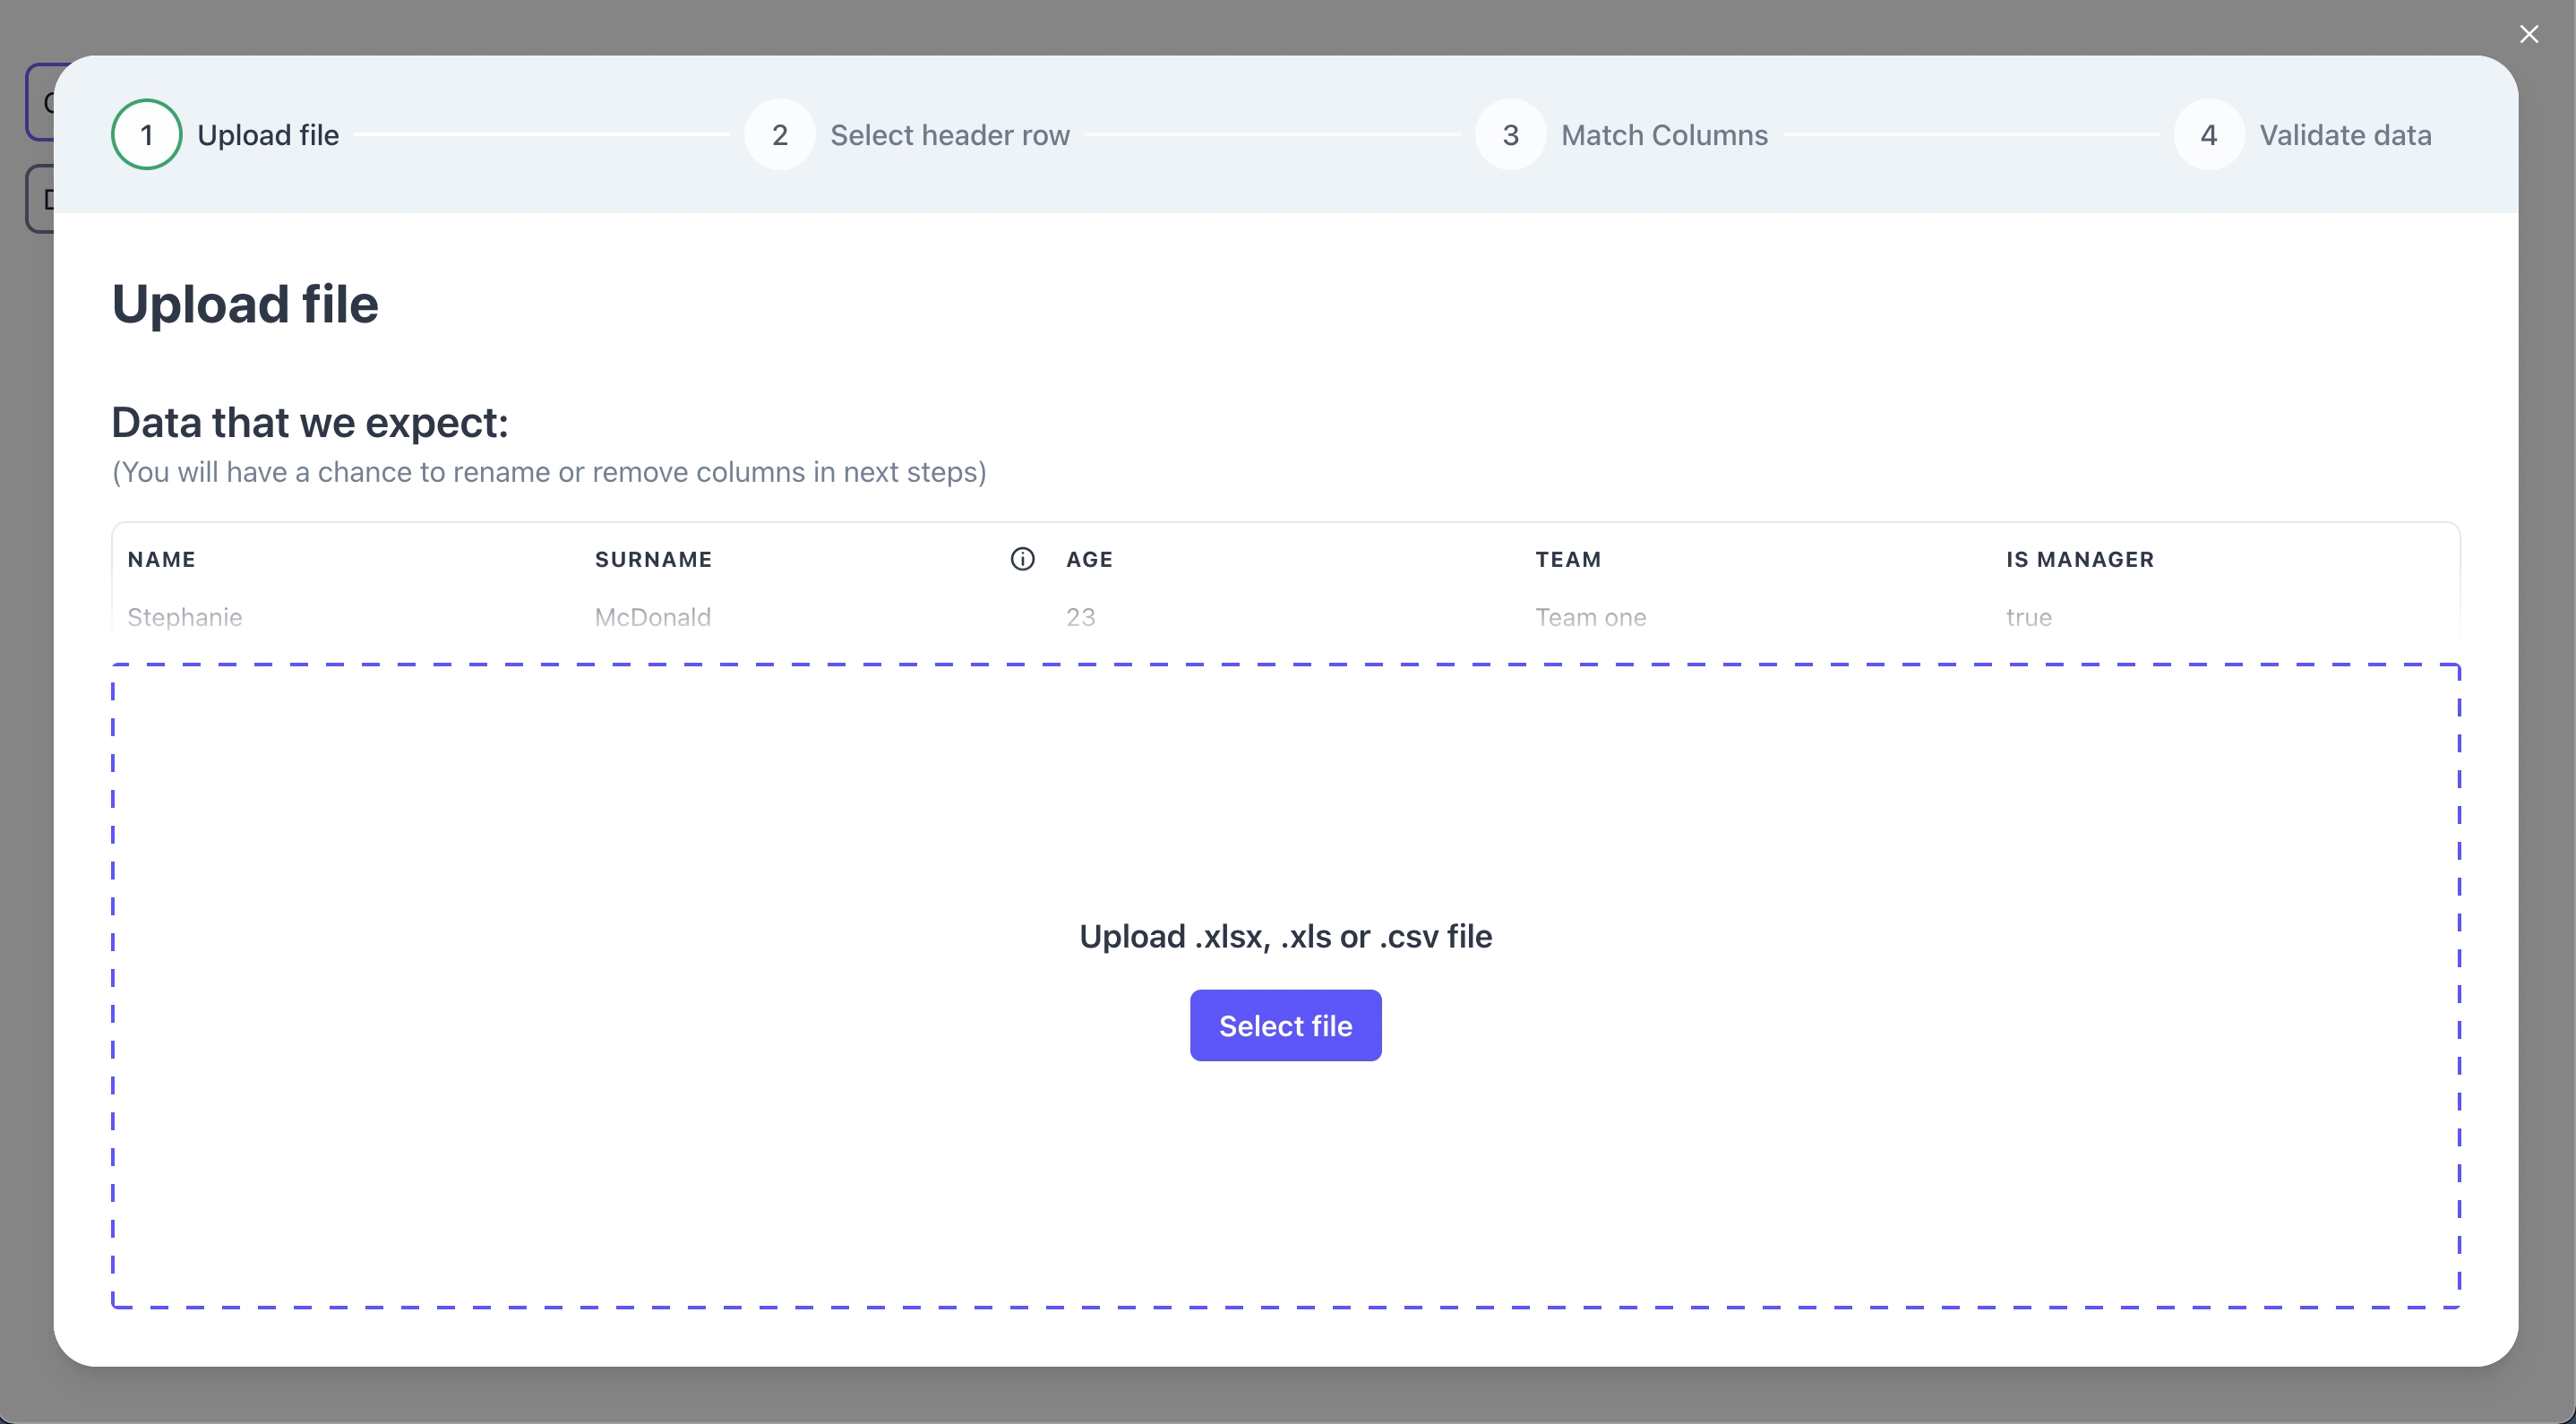Image resolution: width=2576 pixels, height=1424 pixels.
Task: Click step 4 circle indicator
Action: [2209, 135]
